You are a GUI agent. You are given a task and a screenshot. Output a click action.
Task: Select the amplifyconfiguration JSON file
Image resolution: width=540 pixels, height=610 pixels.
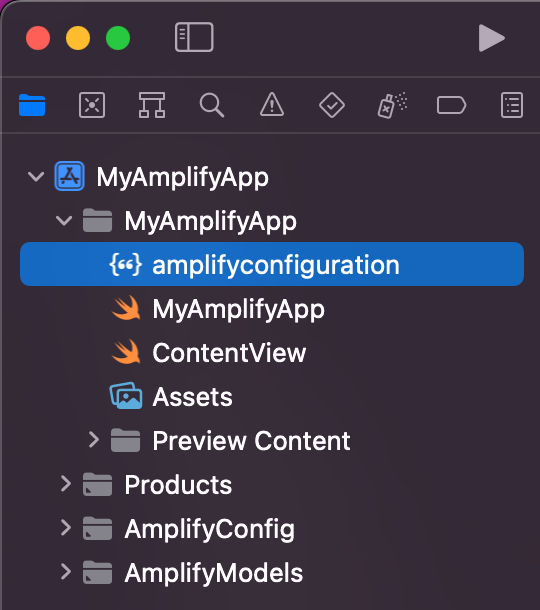click(272, 264)
